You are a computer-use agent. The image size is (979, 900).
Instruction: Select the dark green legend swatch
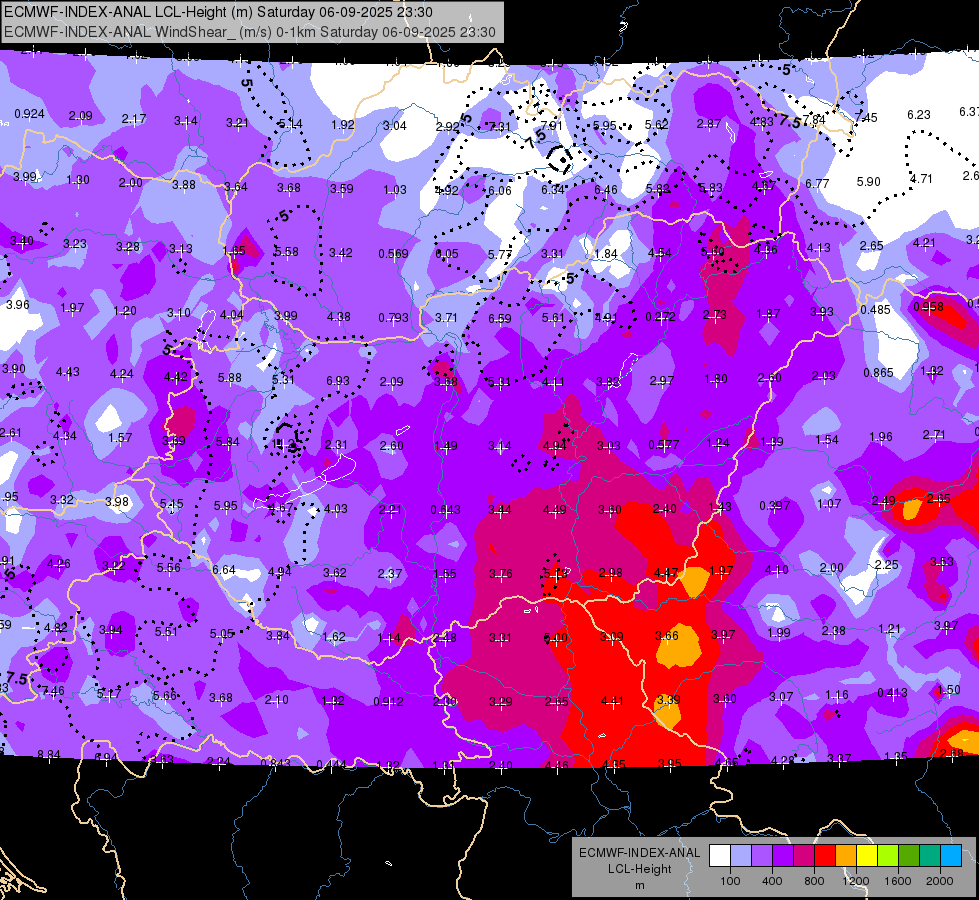pyautogui.click(x=908, y=856)
